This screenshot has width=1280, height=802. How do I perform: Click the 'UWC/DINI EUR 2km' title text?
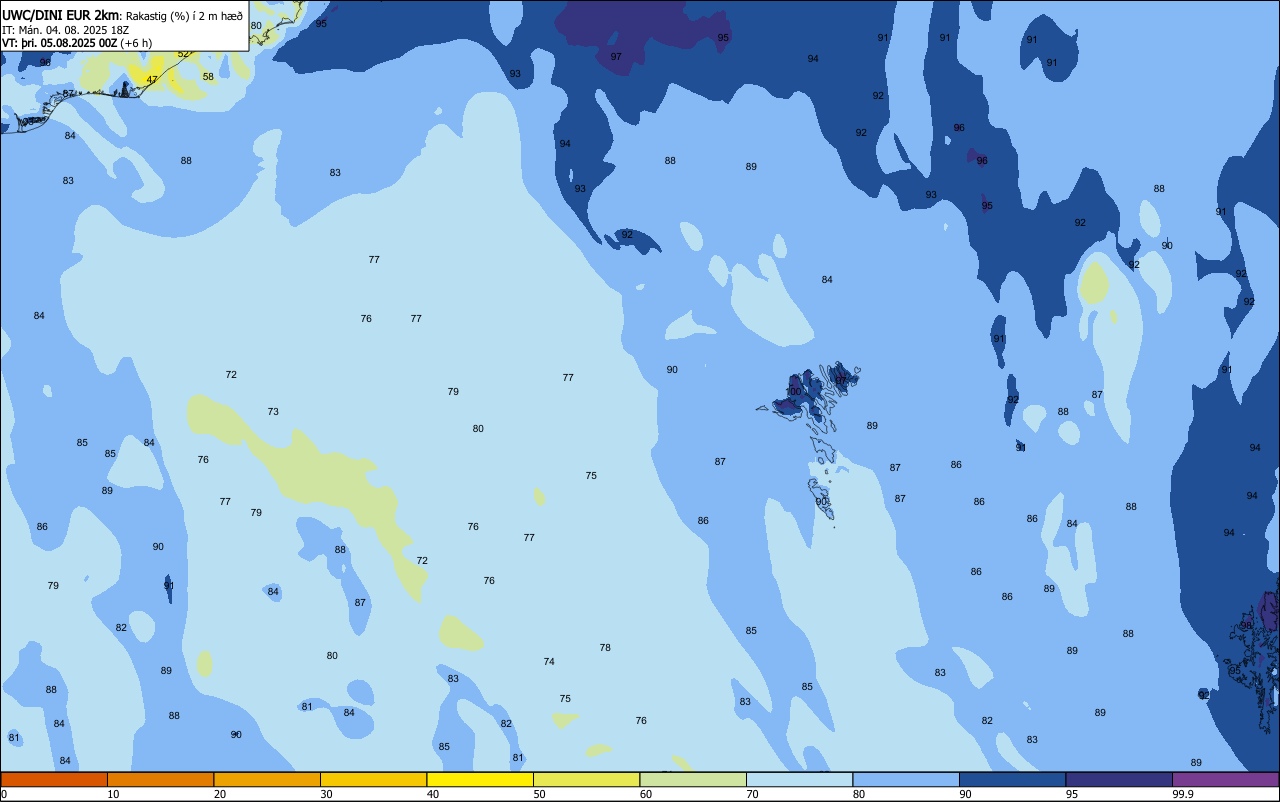click(60, 15)
